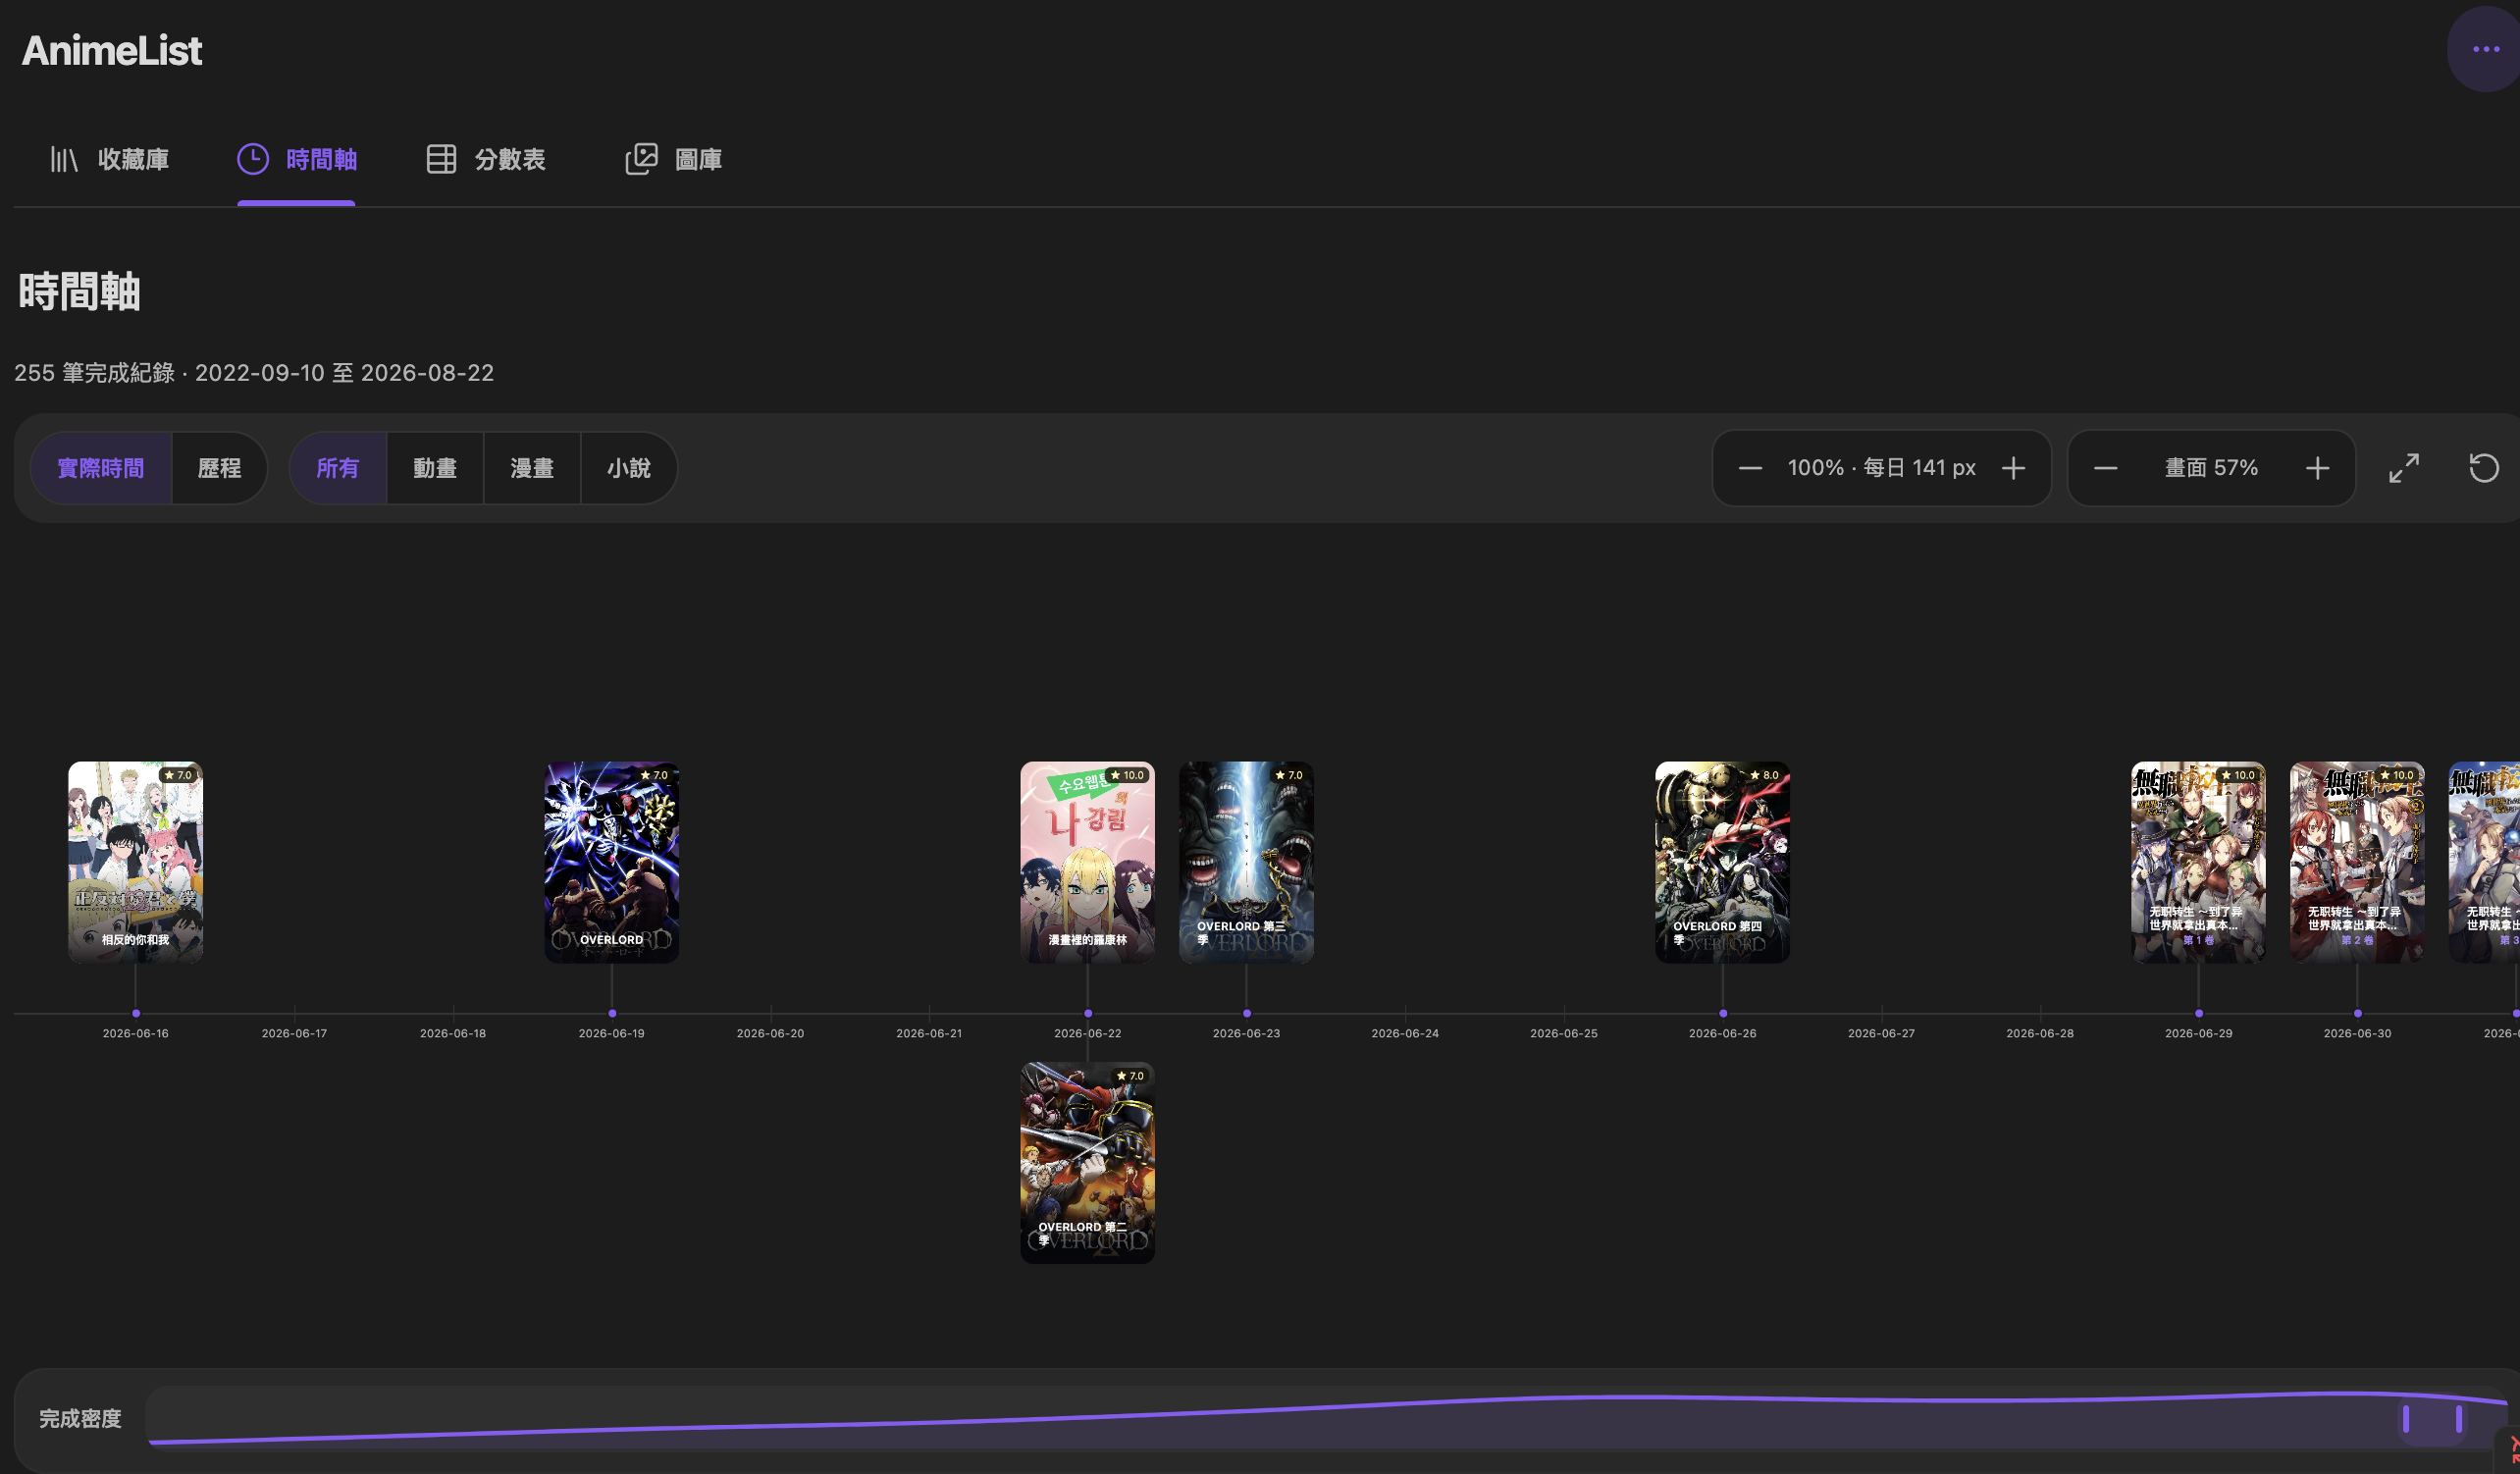The height and width of the screenshot is (1474, 2520).
Task: Filter timeline by 所有 types
Action: tap(338, 468)
